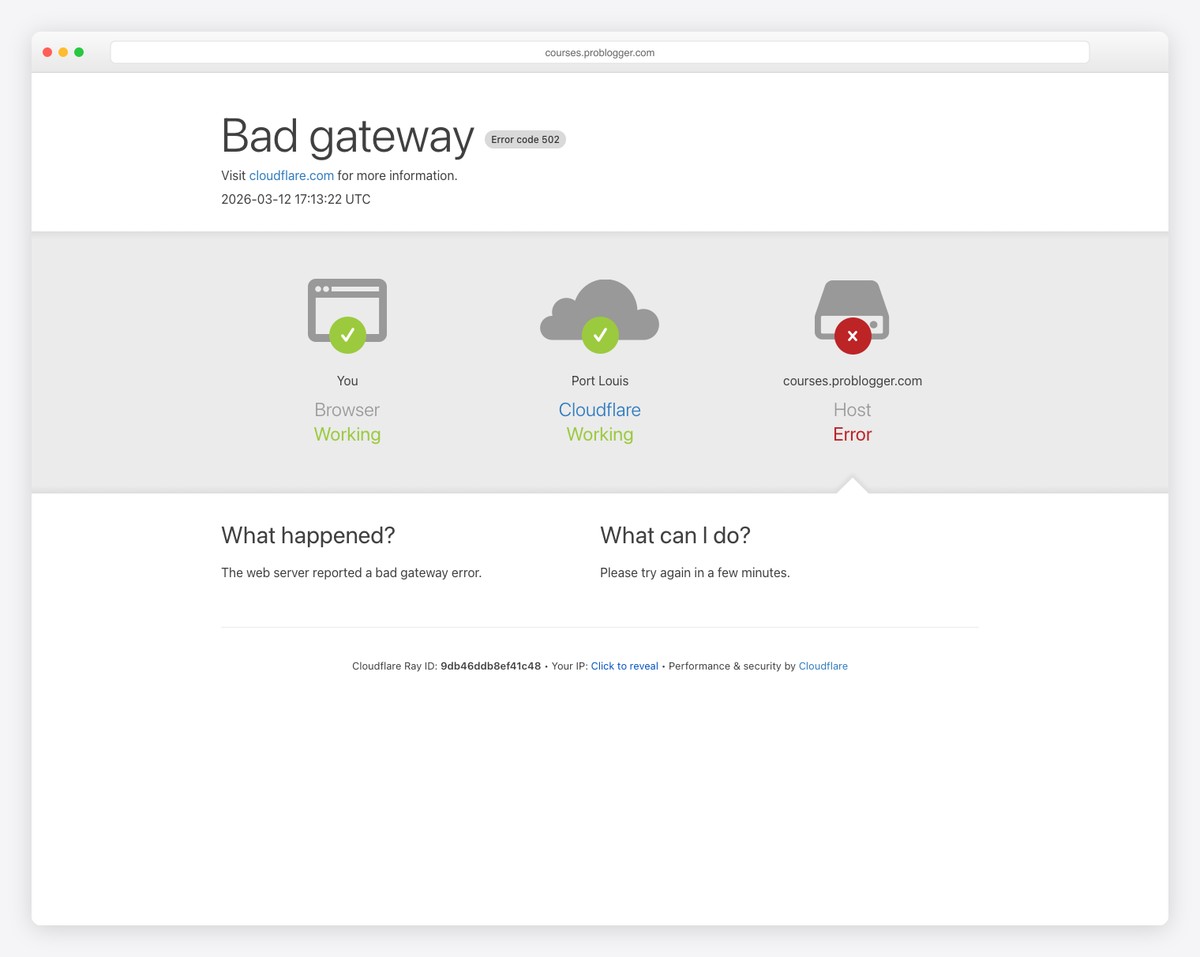Click 'Please try again in a few minutes.'
This screenshot has height=957, width=1200.
pos(695,573)
